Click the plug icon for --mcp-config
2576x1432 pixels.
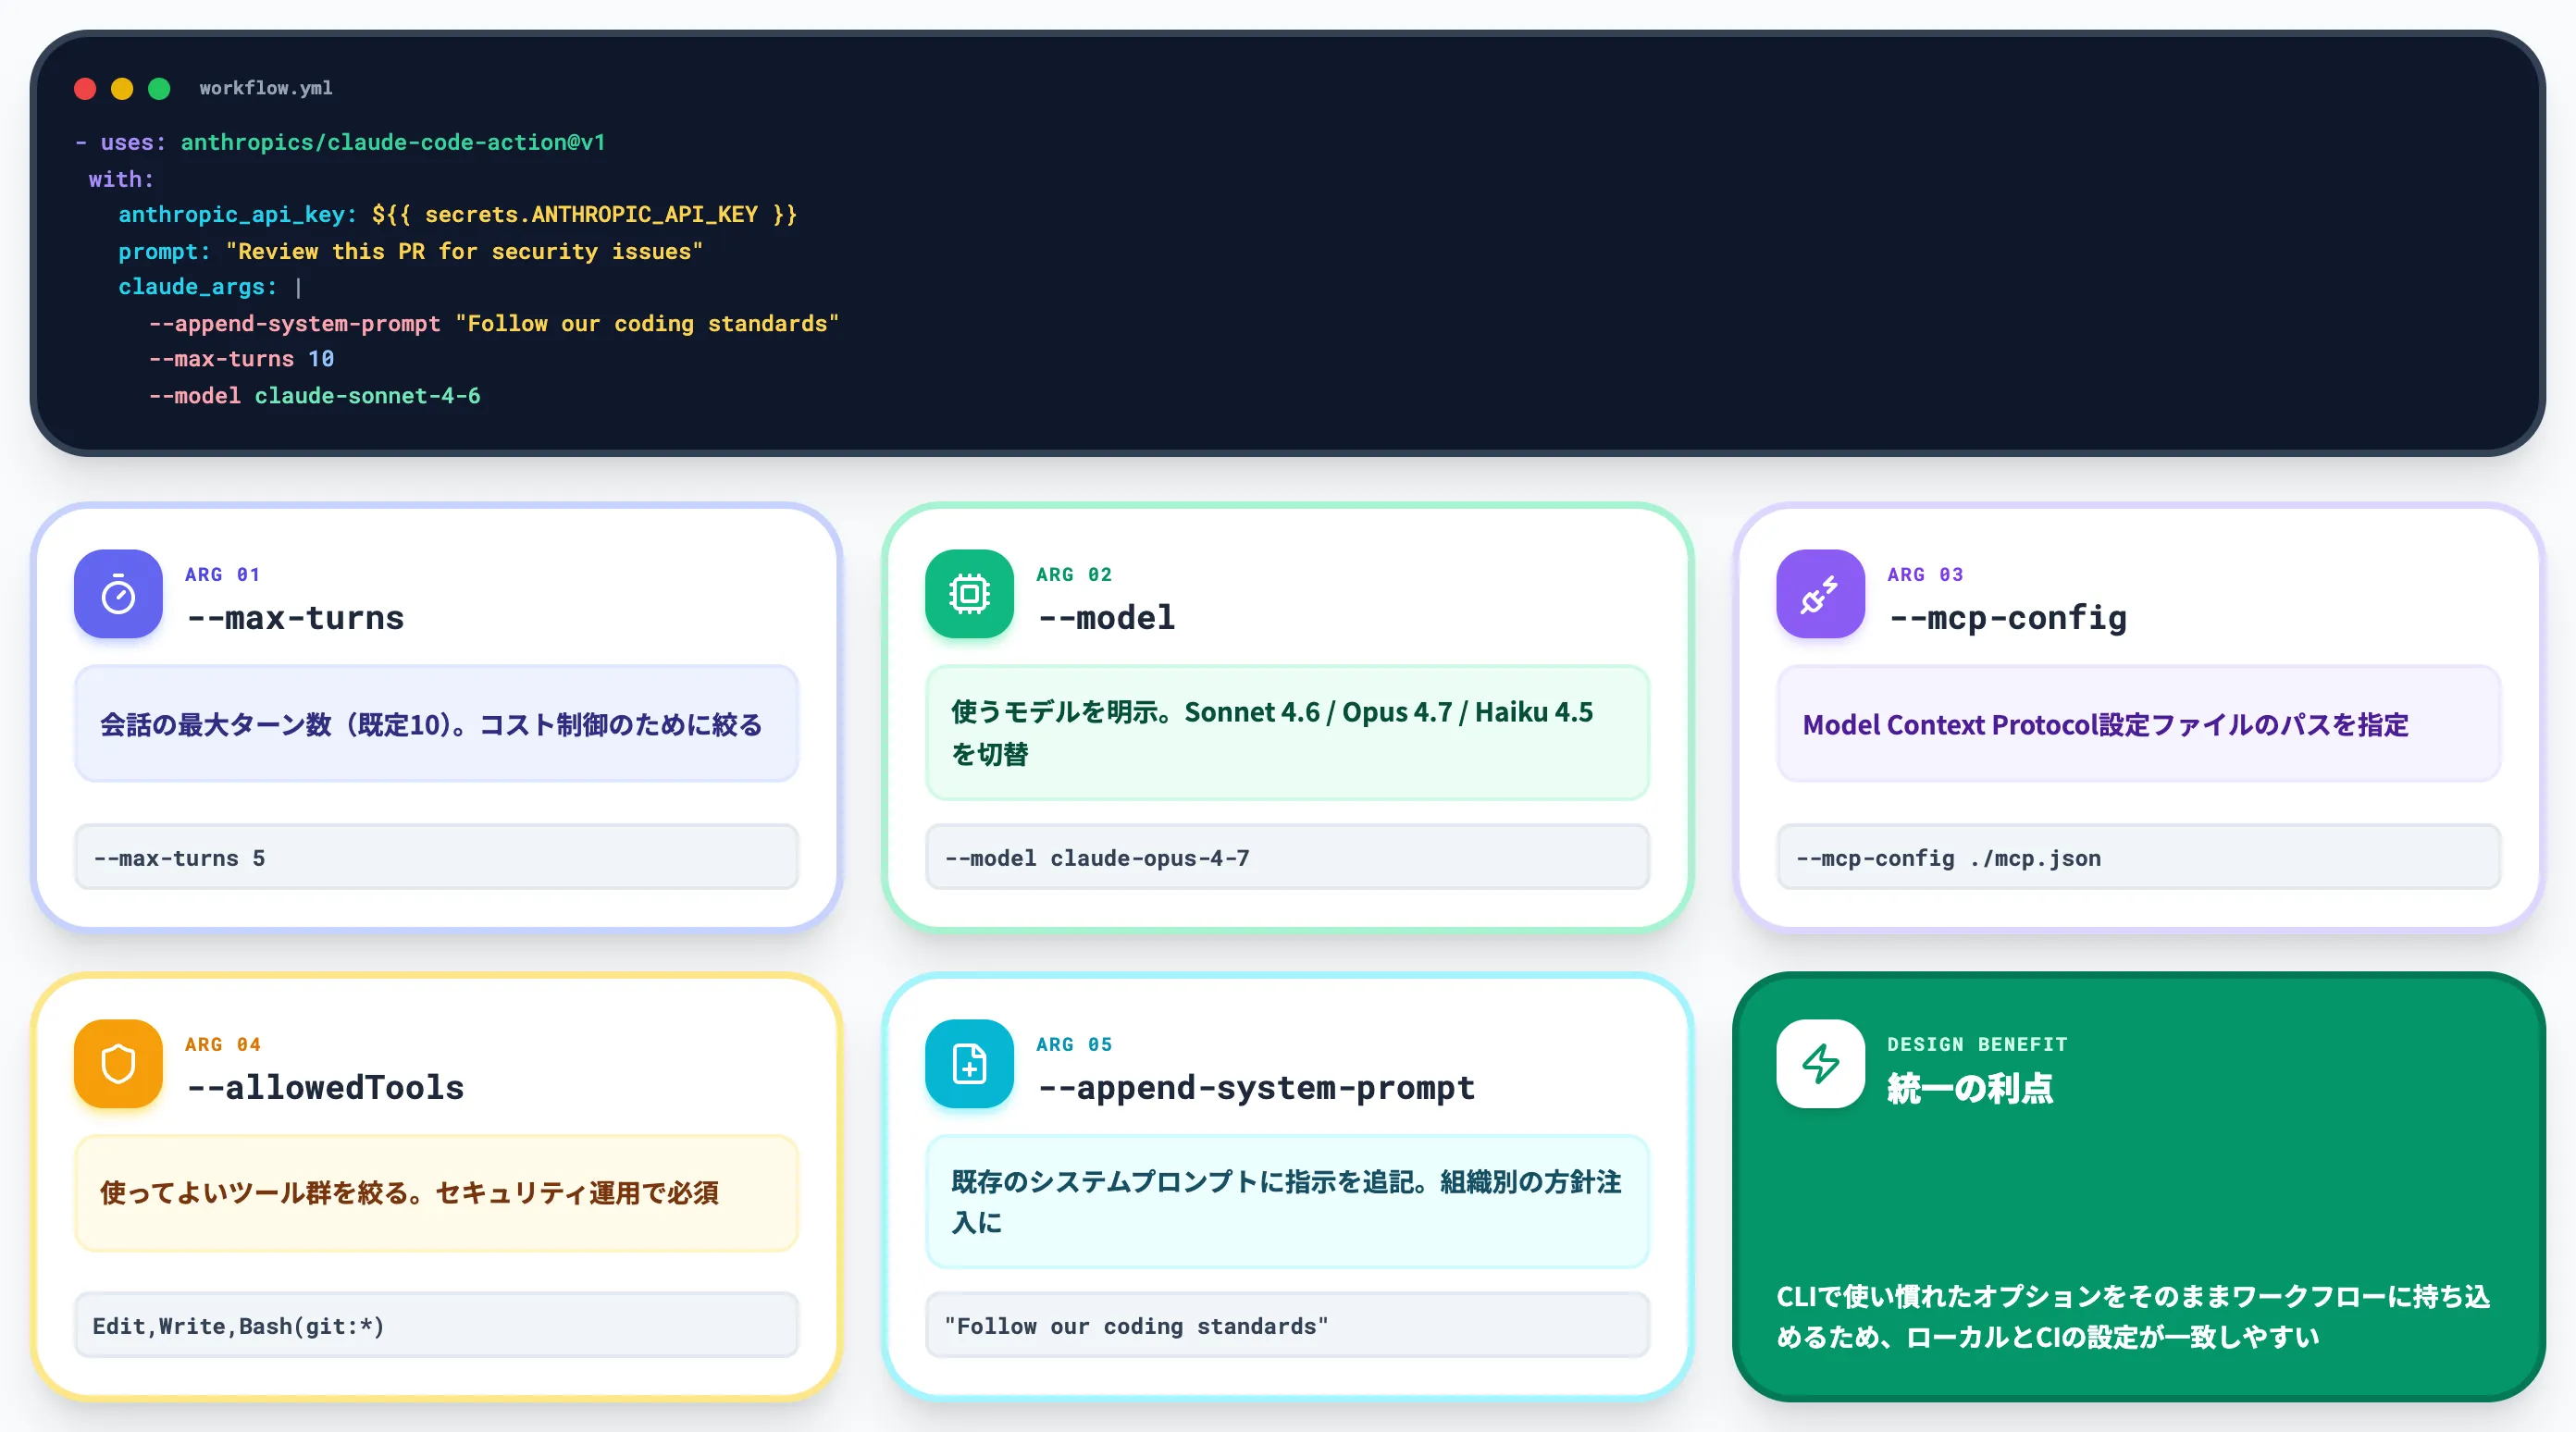(x=1820, y=594)
